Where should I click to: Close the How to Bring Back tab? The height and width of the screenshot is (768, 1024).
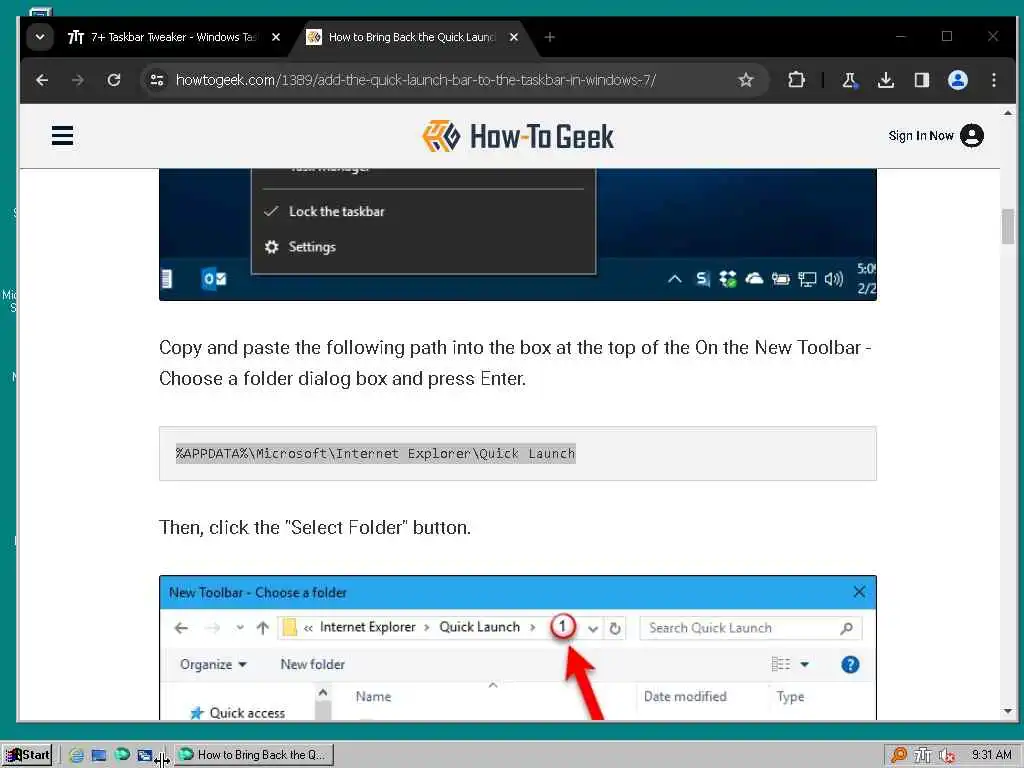coord(514,37)
